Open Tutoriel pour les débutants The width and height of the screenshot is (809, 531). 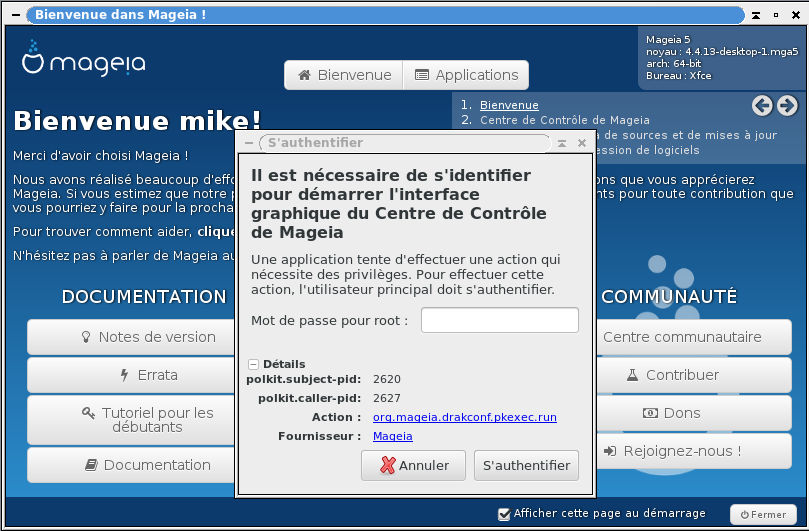click(x=131, y=420)
